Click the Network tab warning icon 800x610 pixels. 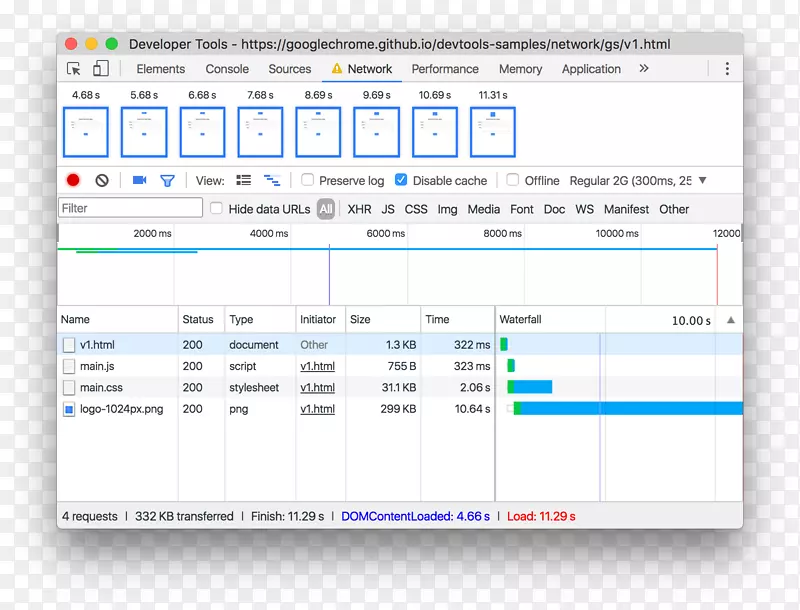pos(337,68)
